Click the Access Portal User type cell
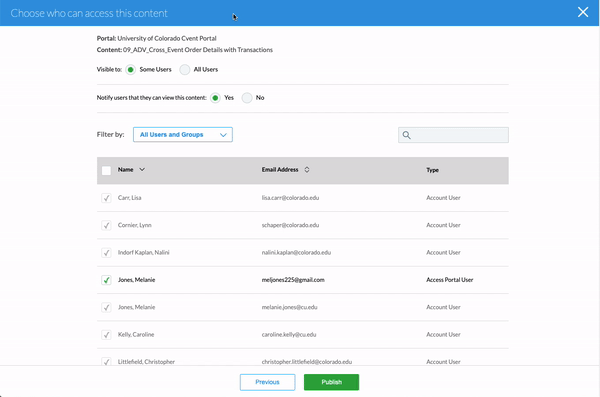 [x=450, y=280]
